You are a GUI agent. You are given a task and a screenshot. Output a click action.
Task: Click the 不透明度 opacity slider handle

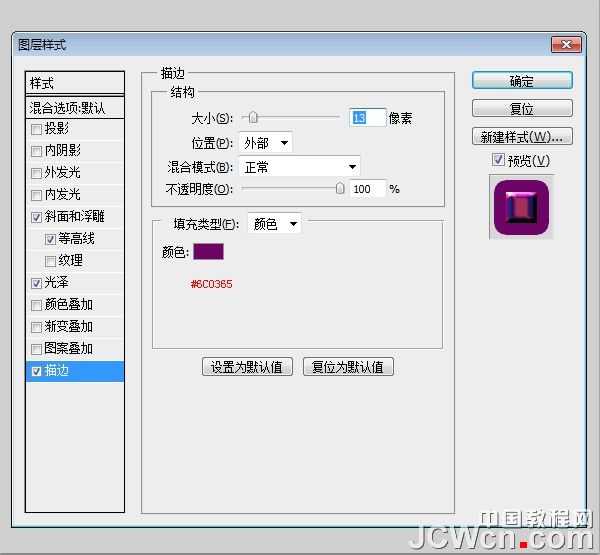340,188
